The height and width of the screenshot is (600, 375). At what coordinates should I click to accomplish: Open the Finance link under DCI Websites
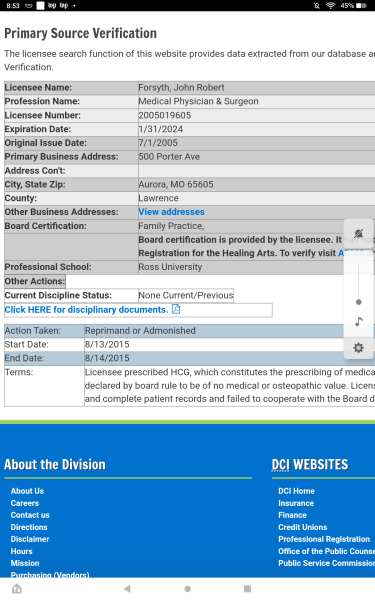pos(292,515)
